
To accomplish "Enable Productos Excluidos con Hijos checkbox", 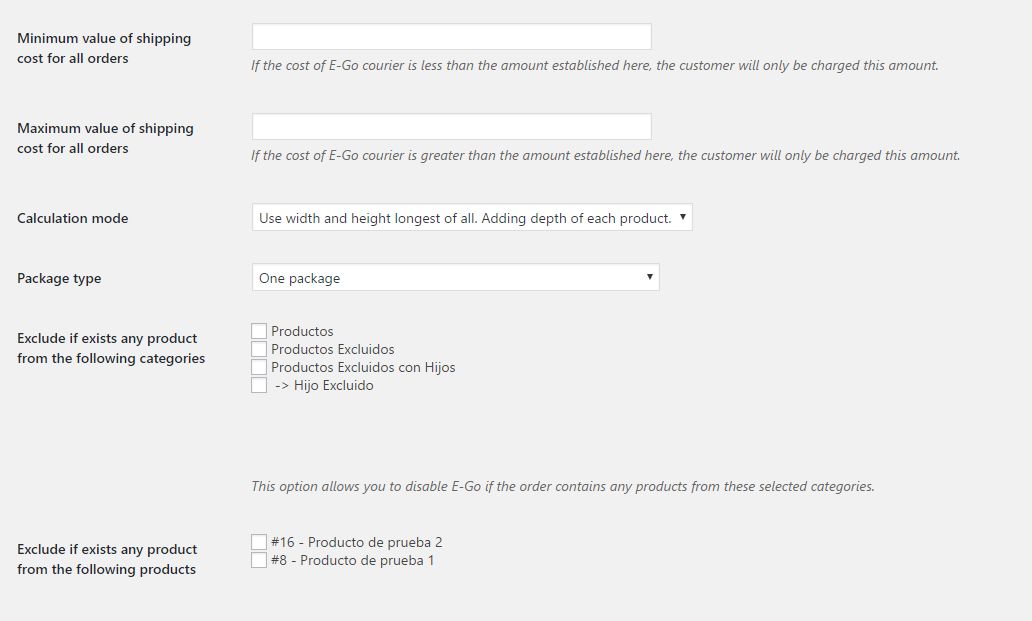I will pyautogui.click(x=259, y=367).
